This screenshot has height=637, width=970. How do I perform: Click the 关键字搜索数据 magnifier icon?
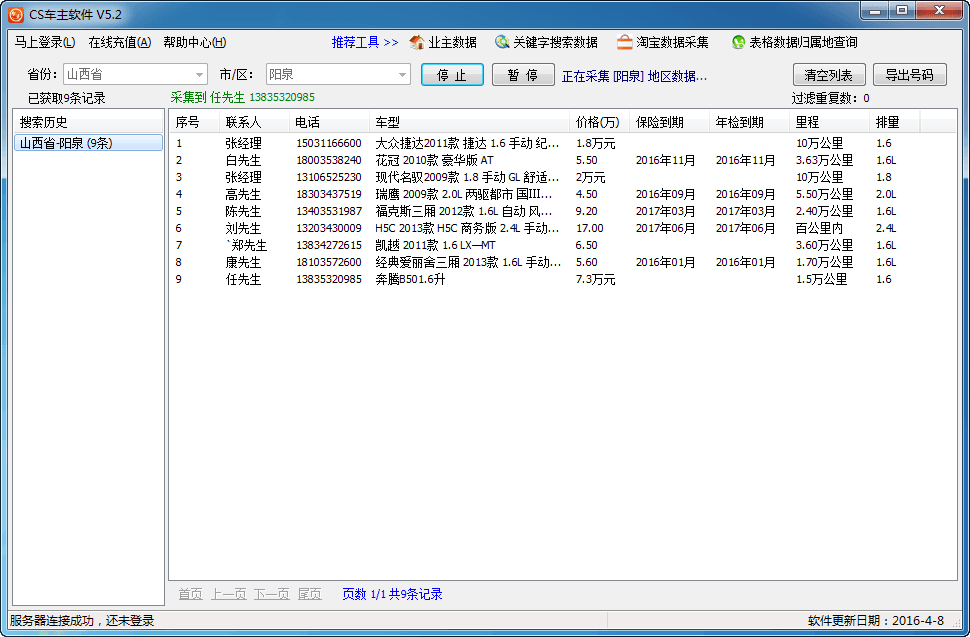point(502,43)
